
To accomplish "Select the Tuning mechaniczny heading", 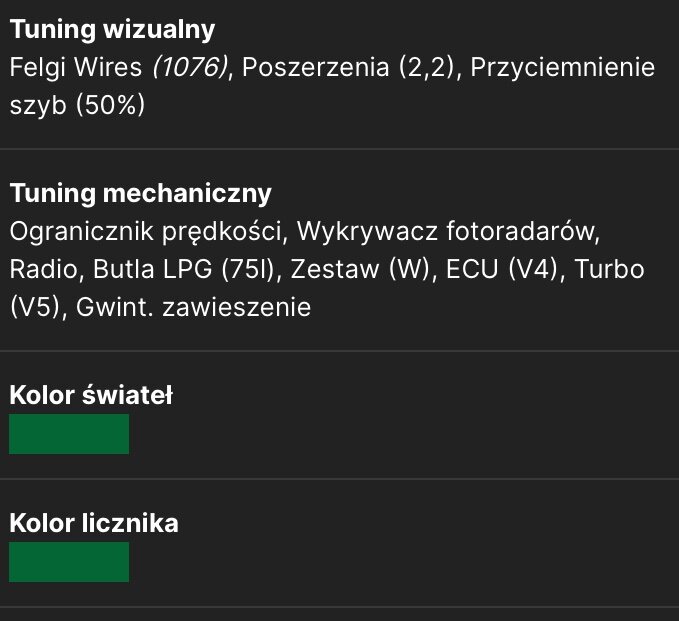I will tap(140, 193).
